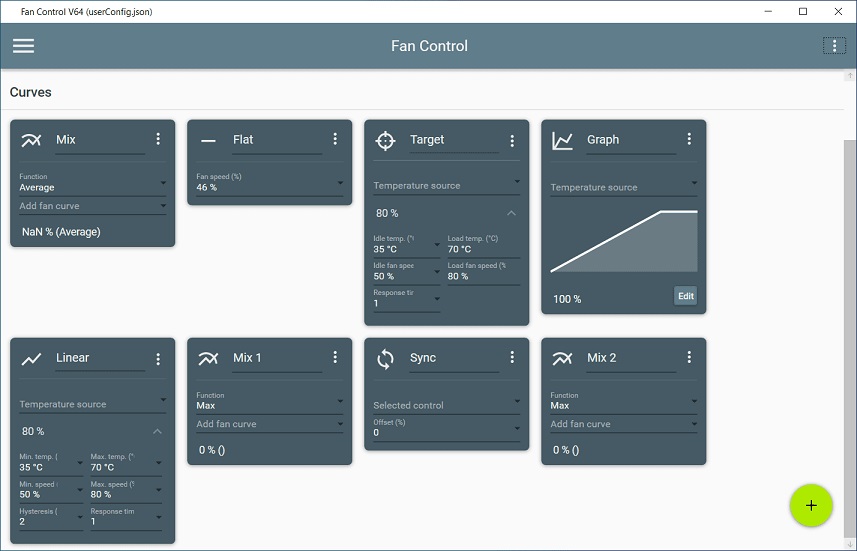Collapse the Linear card 80 % section

[157, 431]
